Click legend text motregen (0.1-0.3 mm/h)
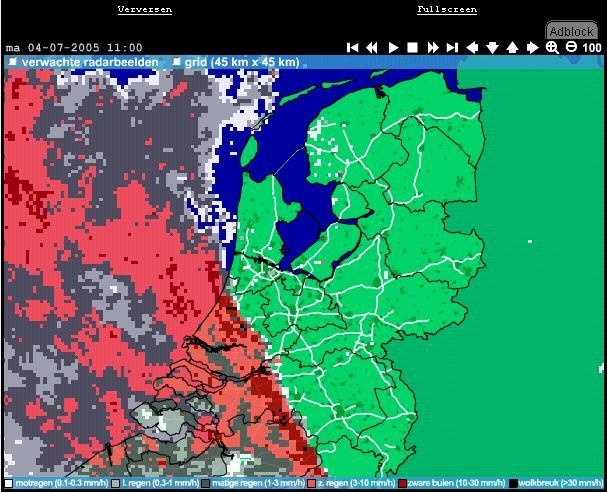This screenshot has height=493, width=607. point(62,483)
